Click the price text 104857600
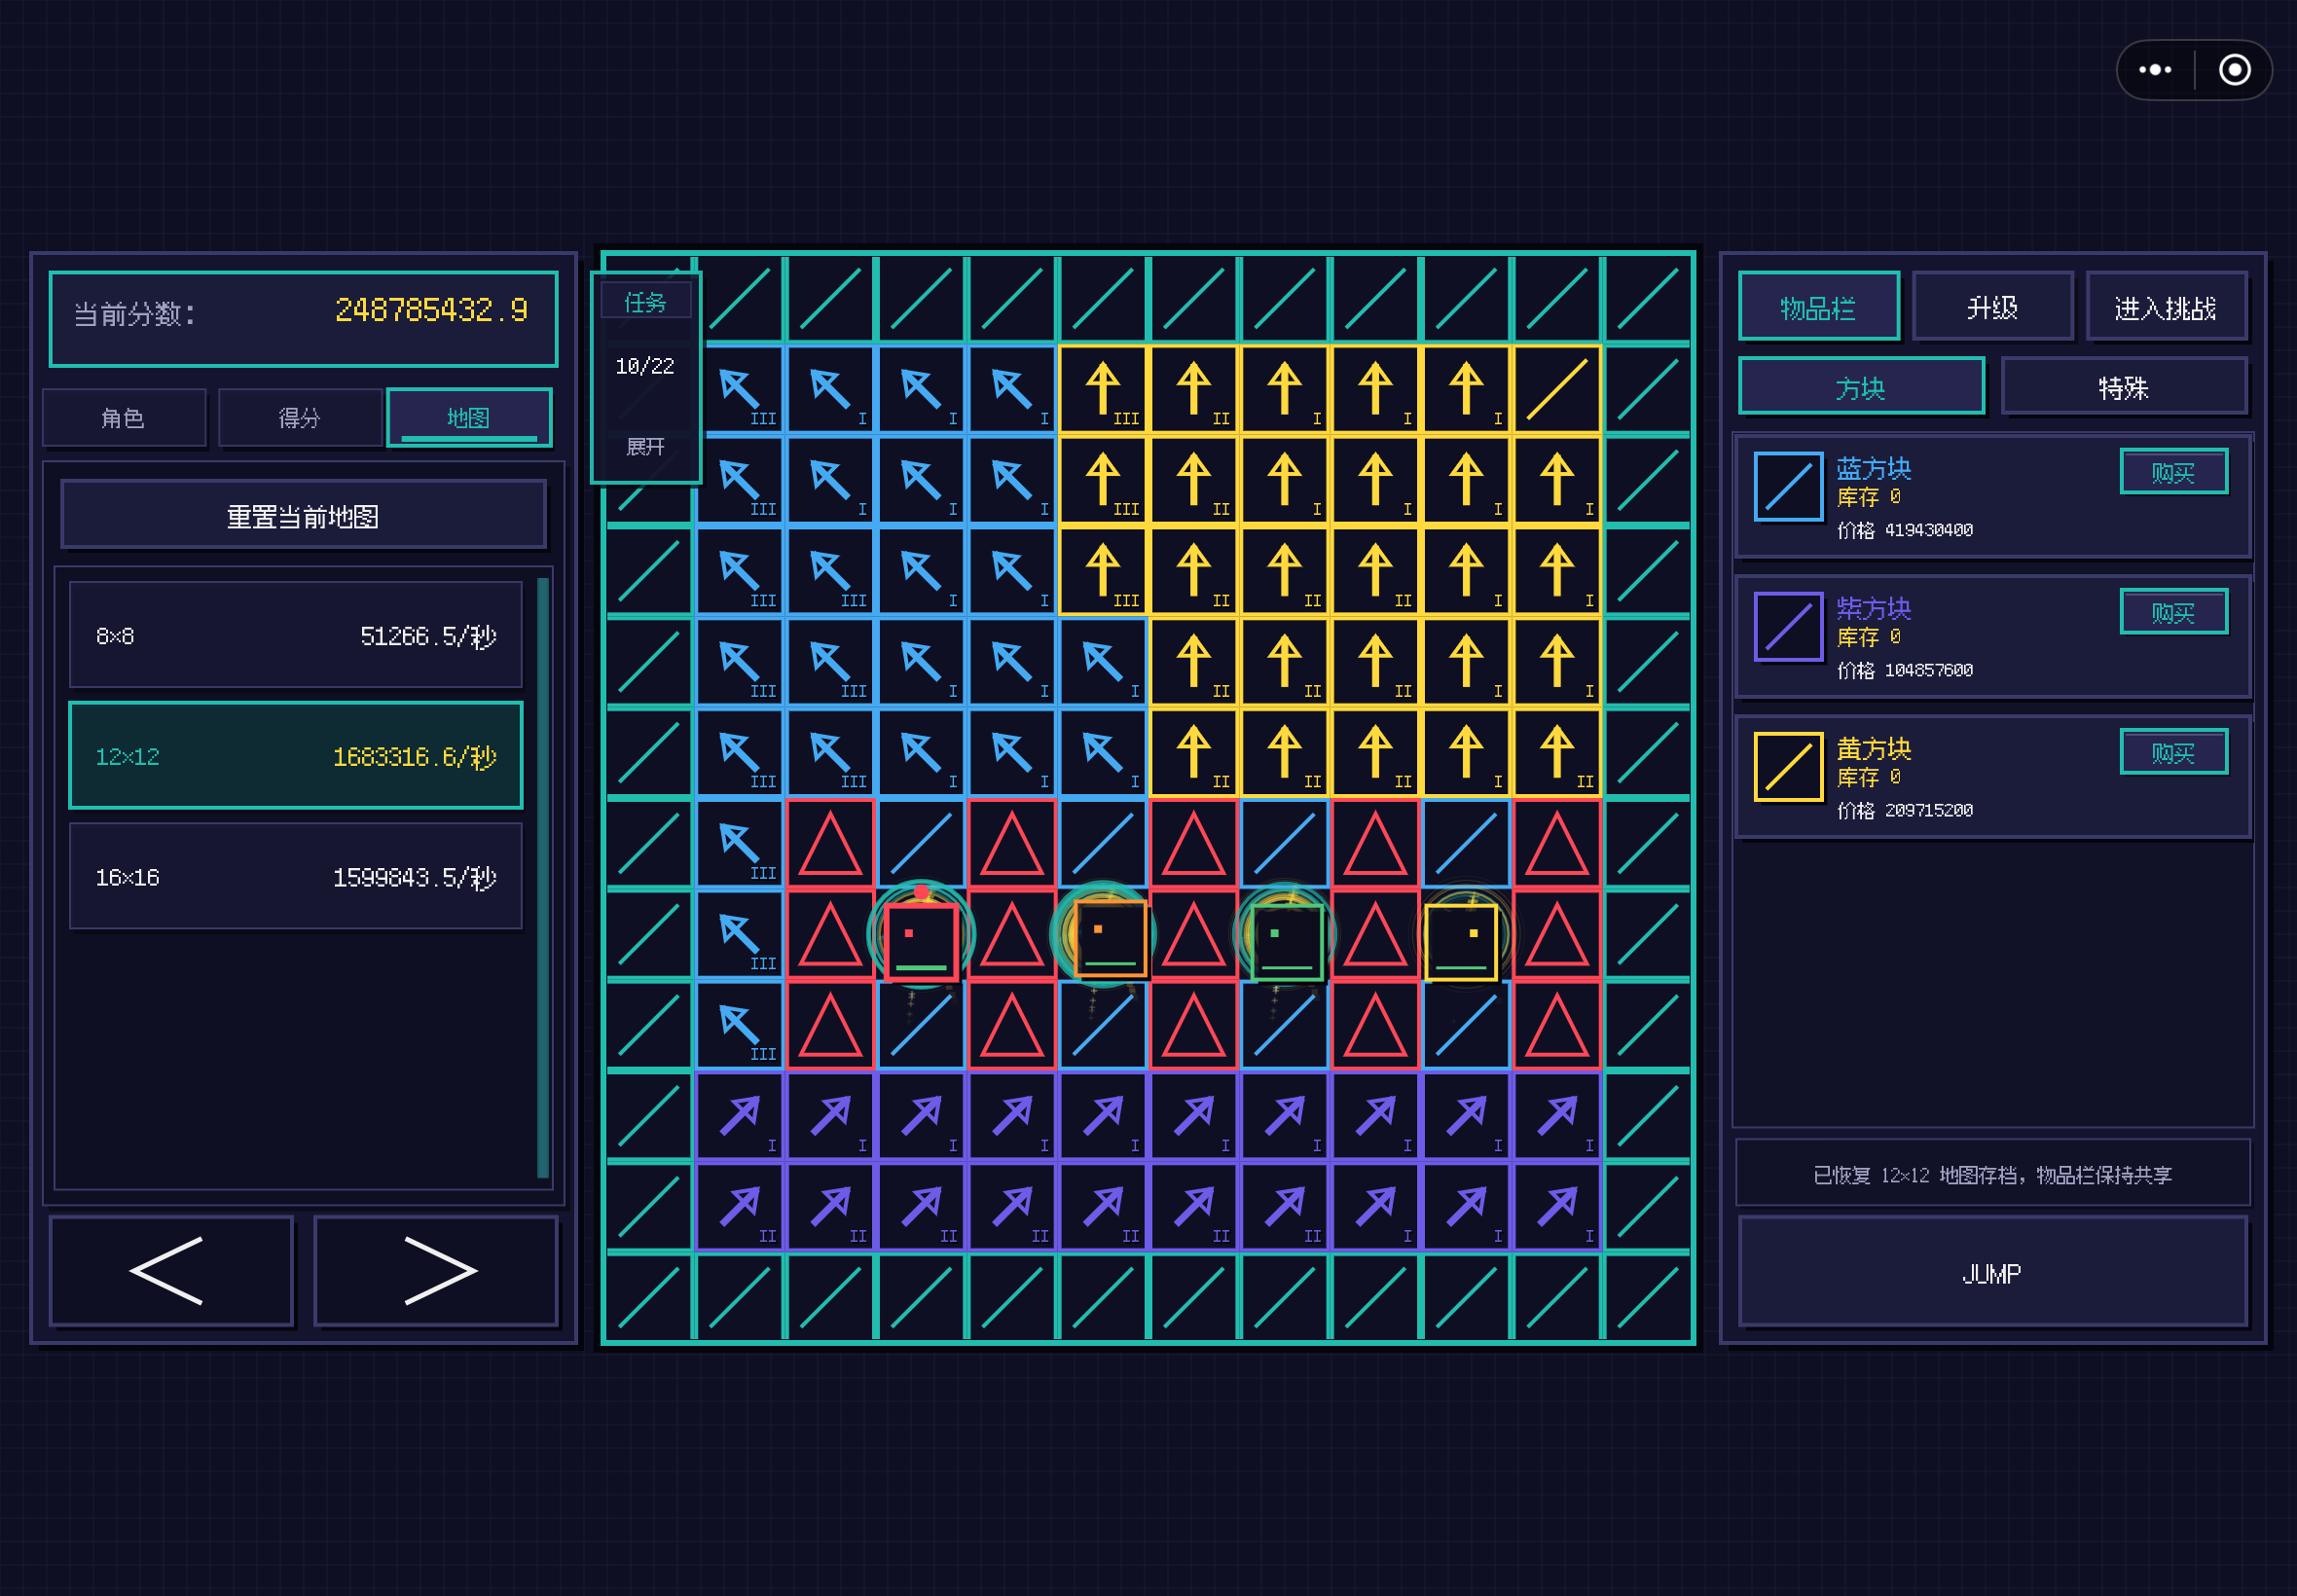Viewport: 2297px width, 1596px height. pyautogui.click(x=1929, y=670)
